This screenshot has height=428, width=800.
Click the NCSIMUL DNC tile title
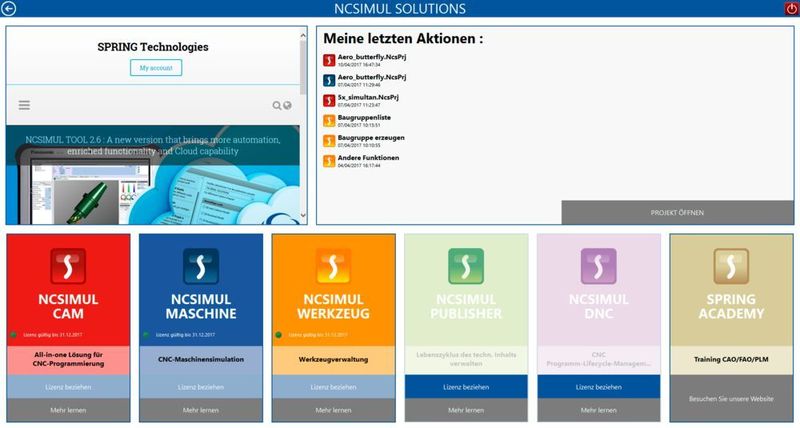point(599,306)
